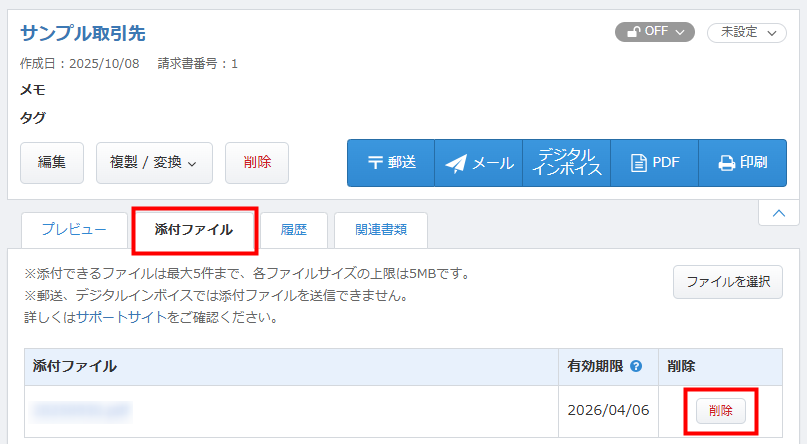Click the デジタルインボイス button

(566, 163)
